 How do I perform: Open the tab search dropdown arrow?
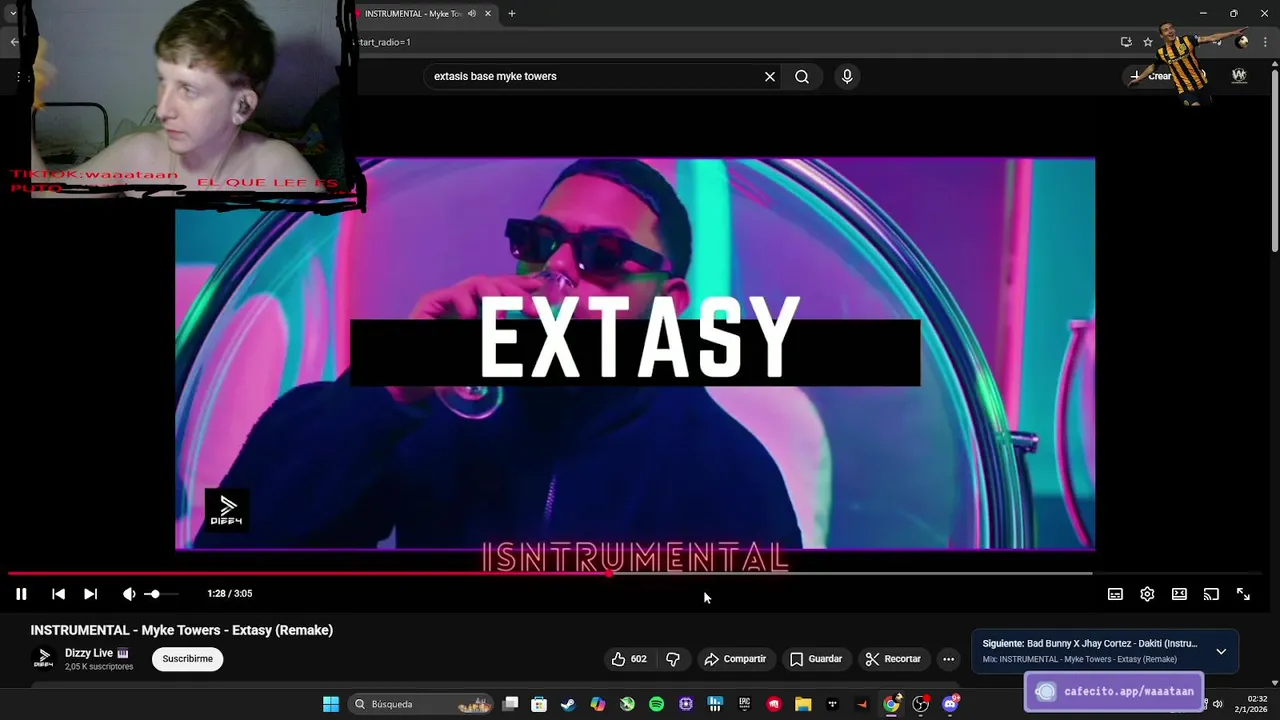coord(12,13)
